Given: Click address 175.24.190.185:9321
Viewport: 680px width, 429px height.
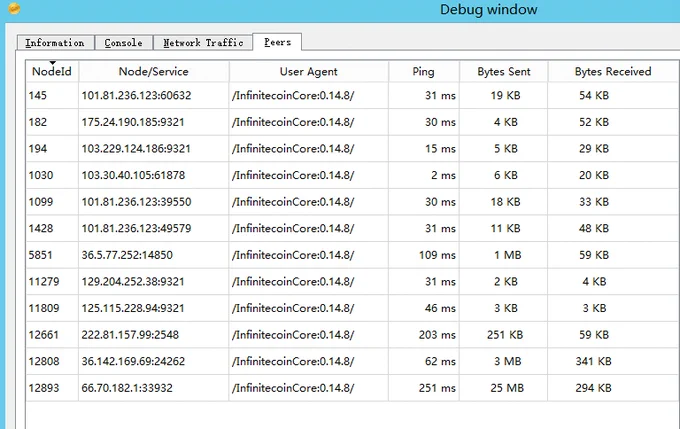Looking at the screenshot, I should (133, 122).
